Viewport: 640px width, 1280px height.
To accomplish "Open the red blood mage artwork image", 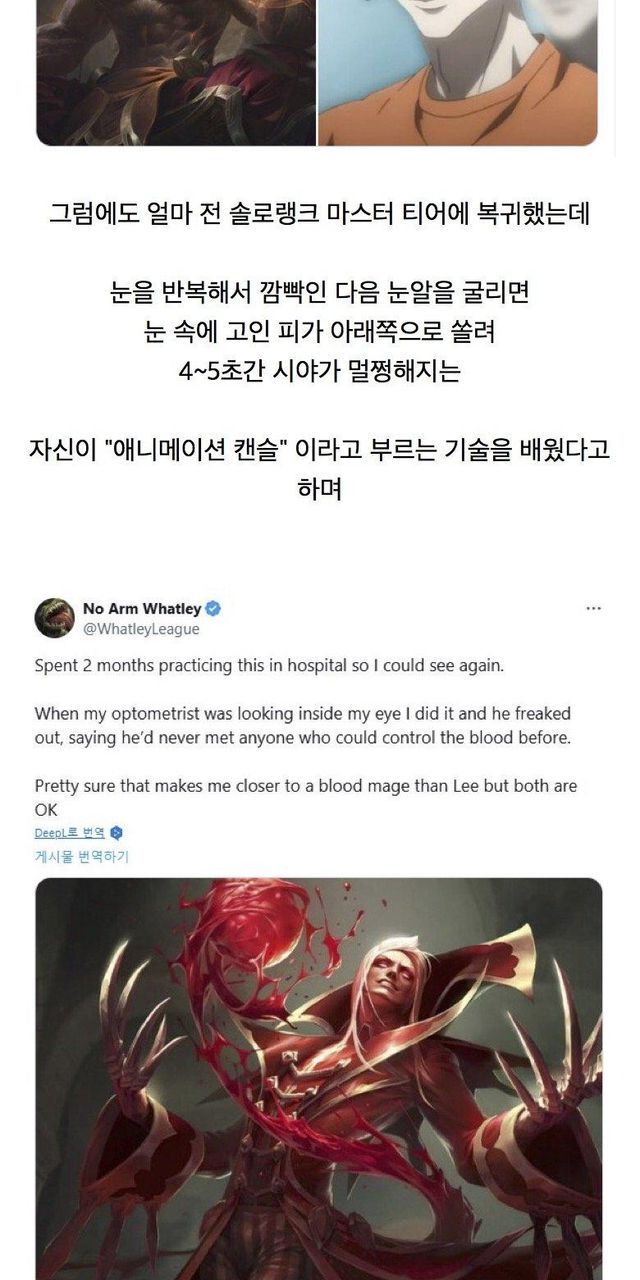I will (319, 1078).
